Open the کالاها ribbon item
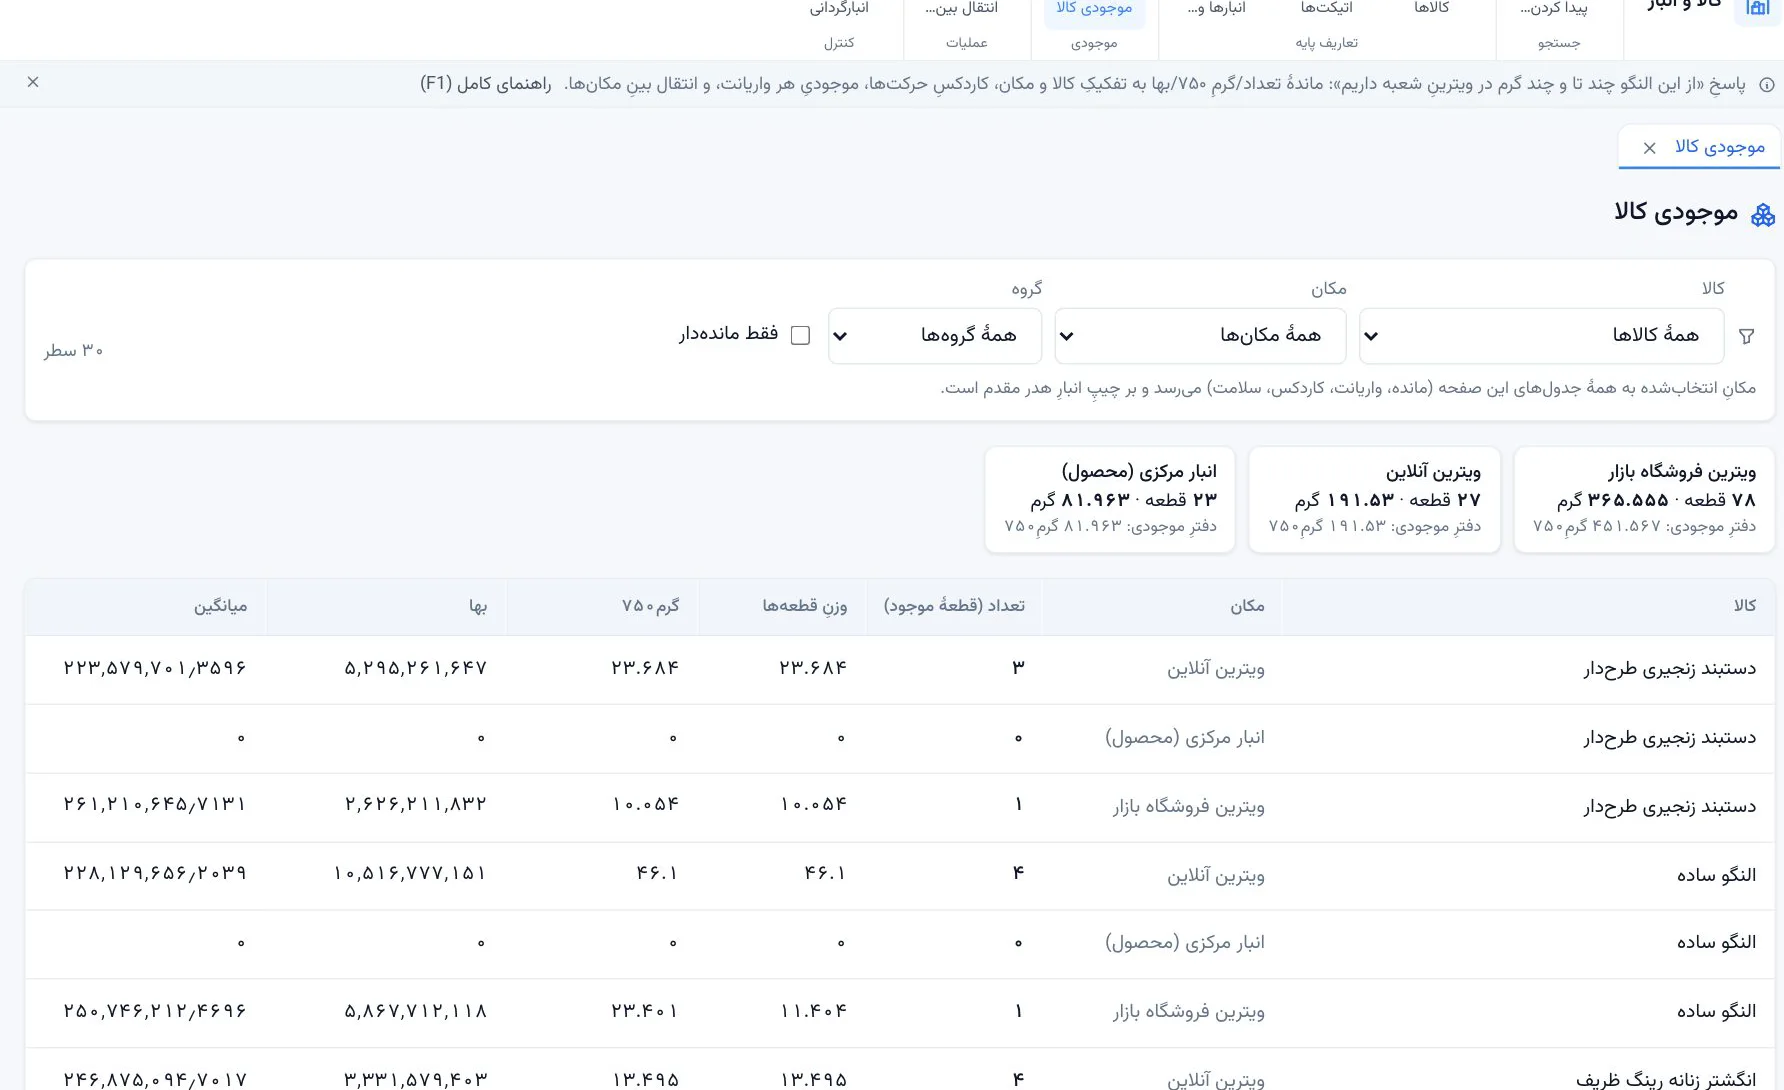Viewport: 1784px width, 1090px height. tap(1431, 10)
